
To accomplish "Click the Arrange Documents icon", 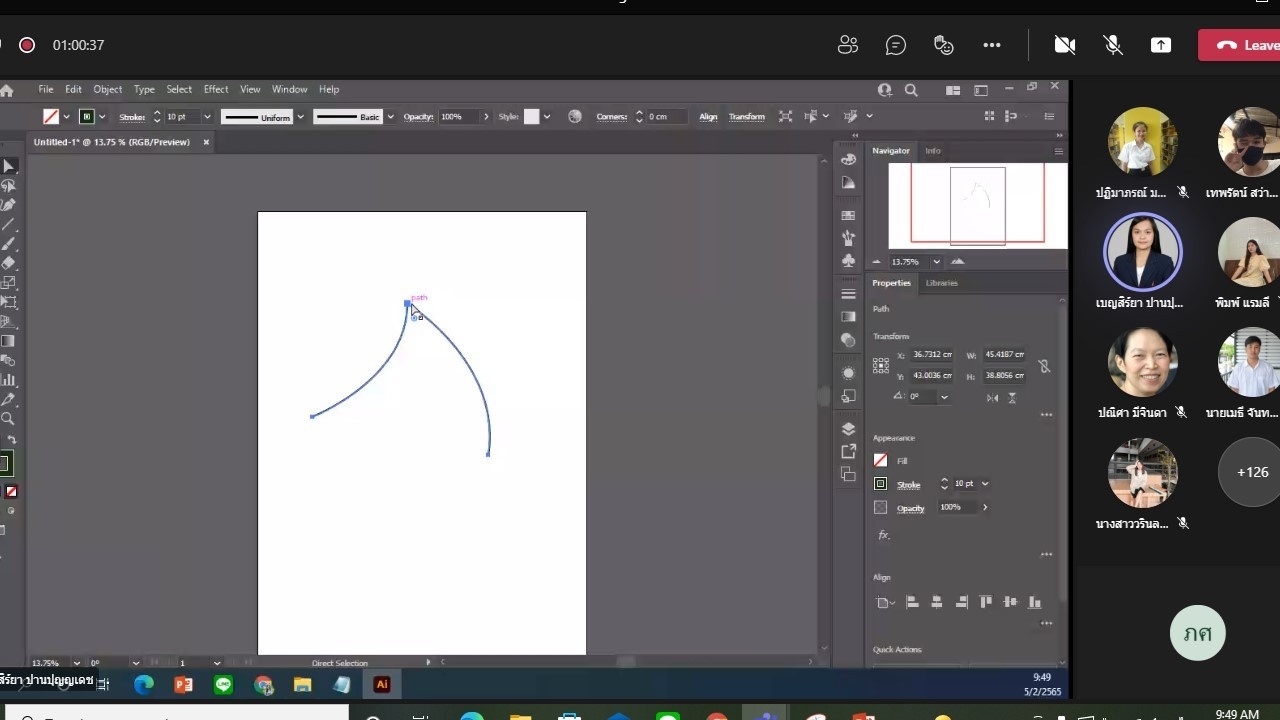I will (x=953, y=90).
